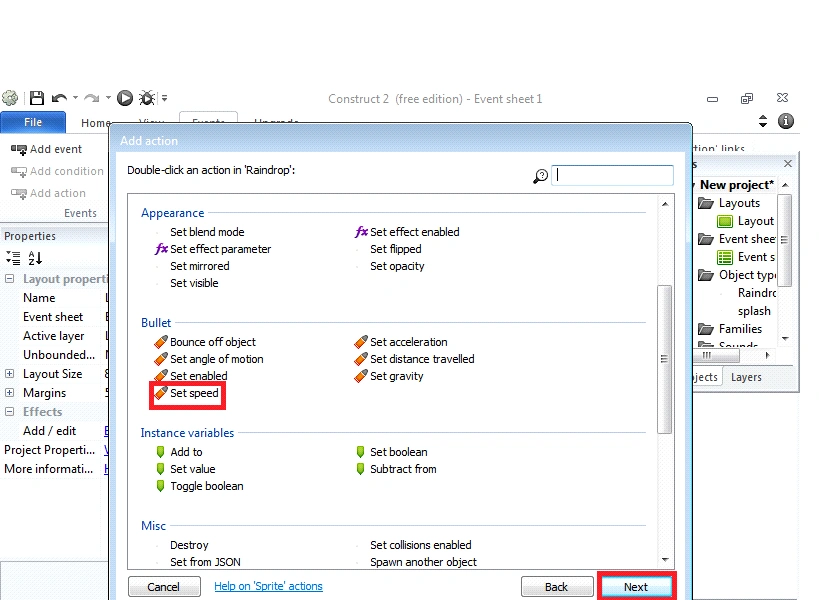Screen dimensions: 819x600
Task: Select Toggle boolean action
Action: pyautogui.click(x=200, y=486)
